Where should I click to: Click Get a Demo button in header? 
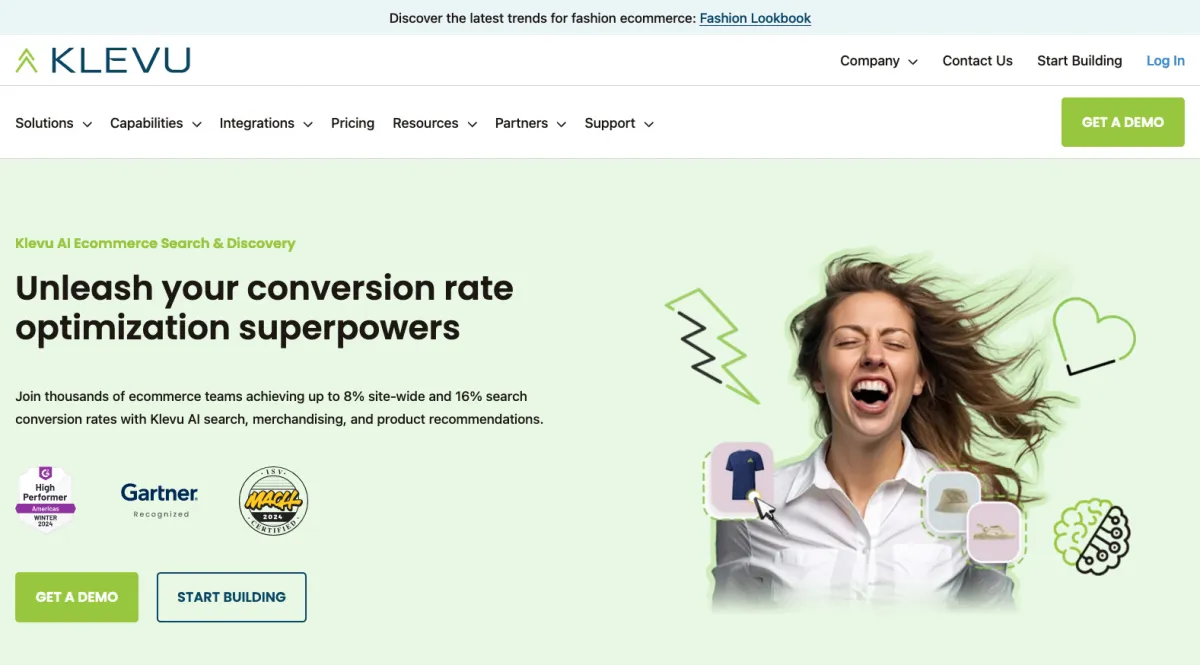[x=1123, y=122]
